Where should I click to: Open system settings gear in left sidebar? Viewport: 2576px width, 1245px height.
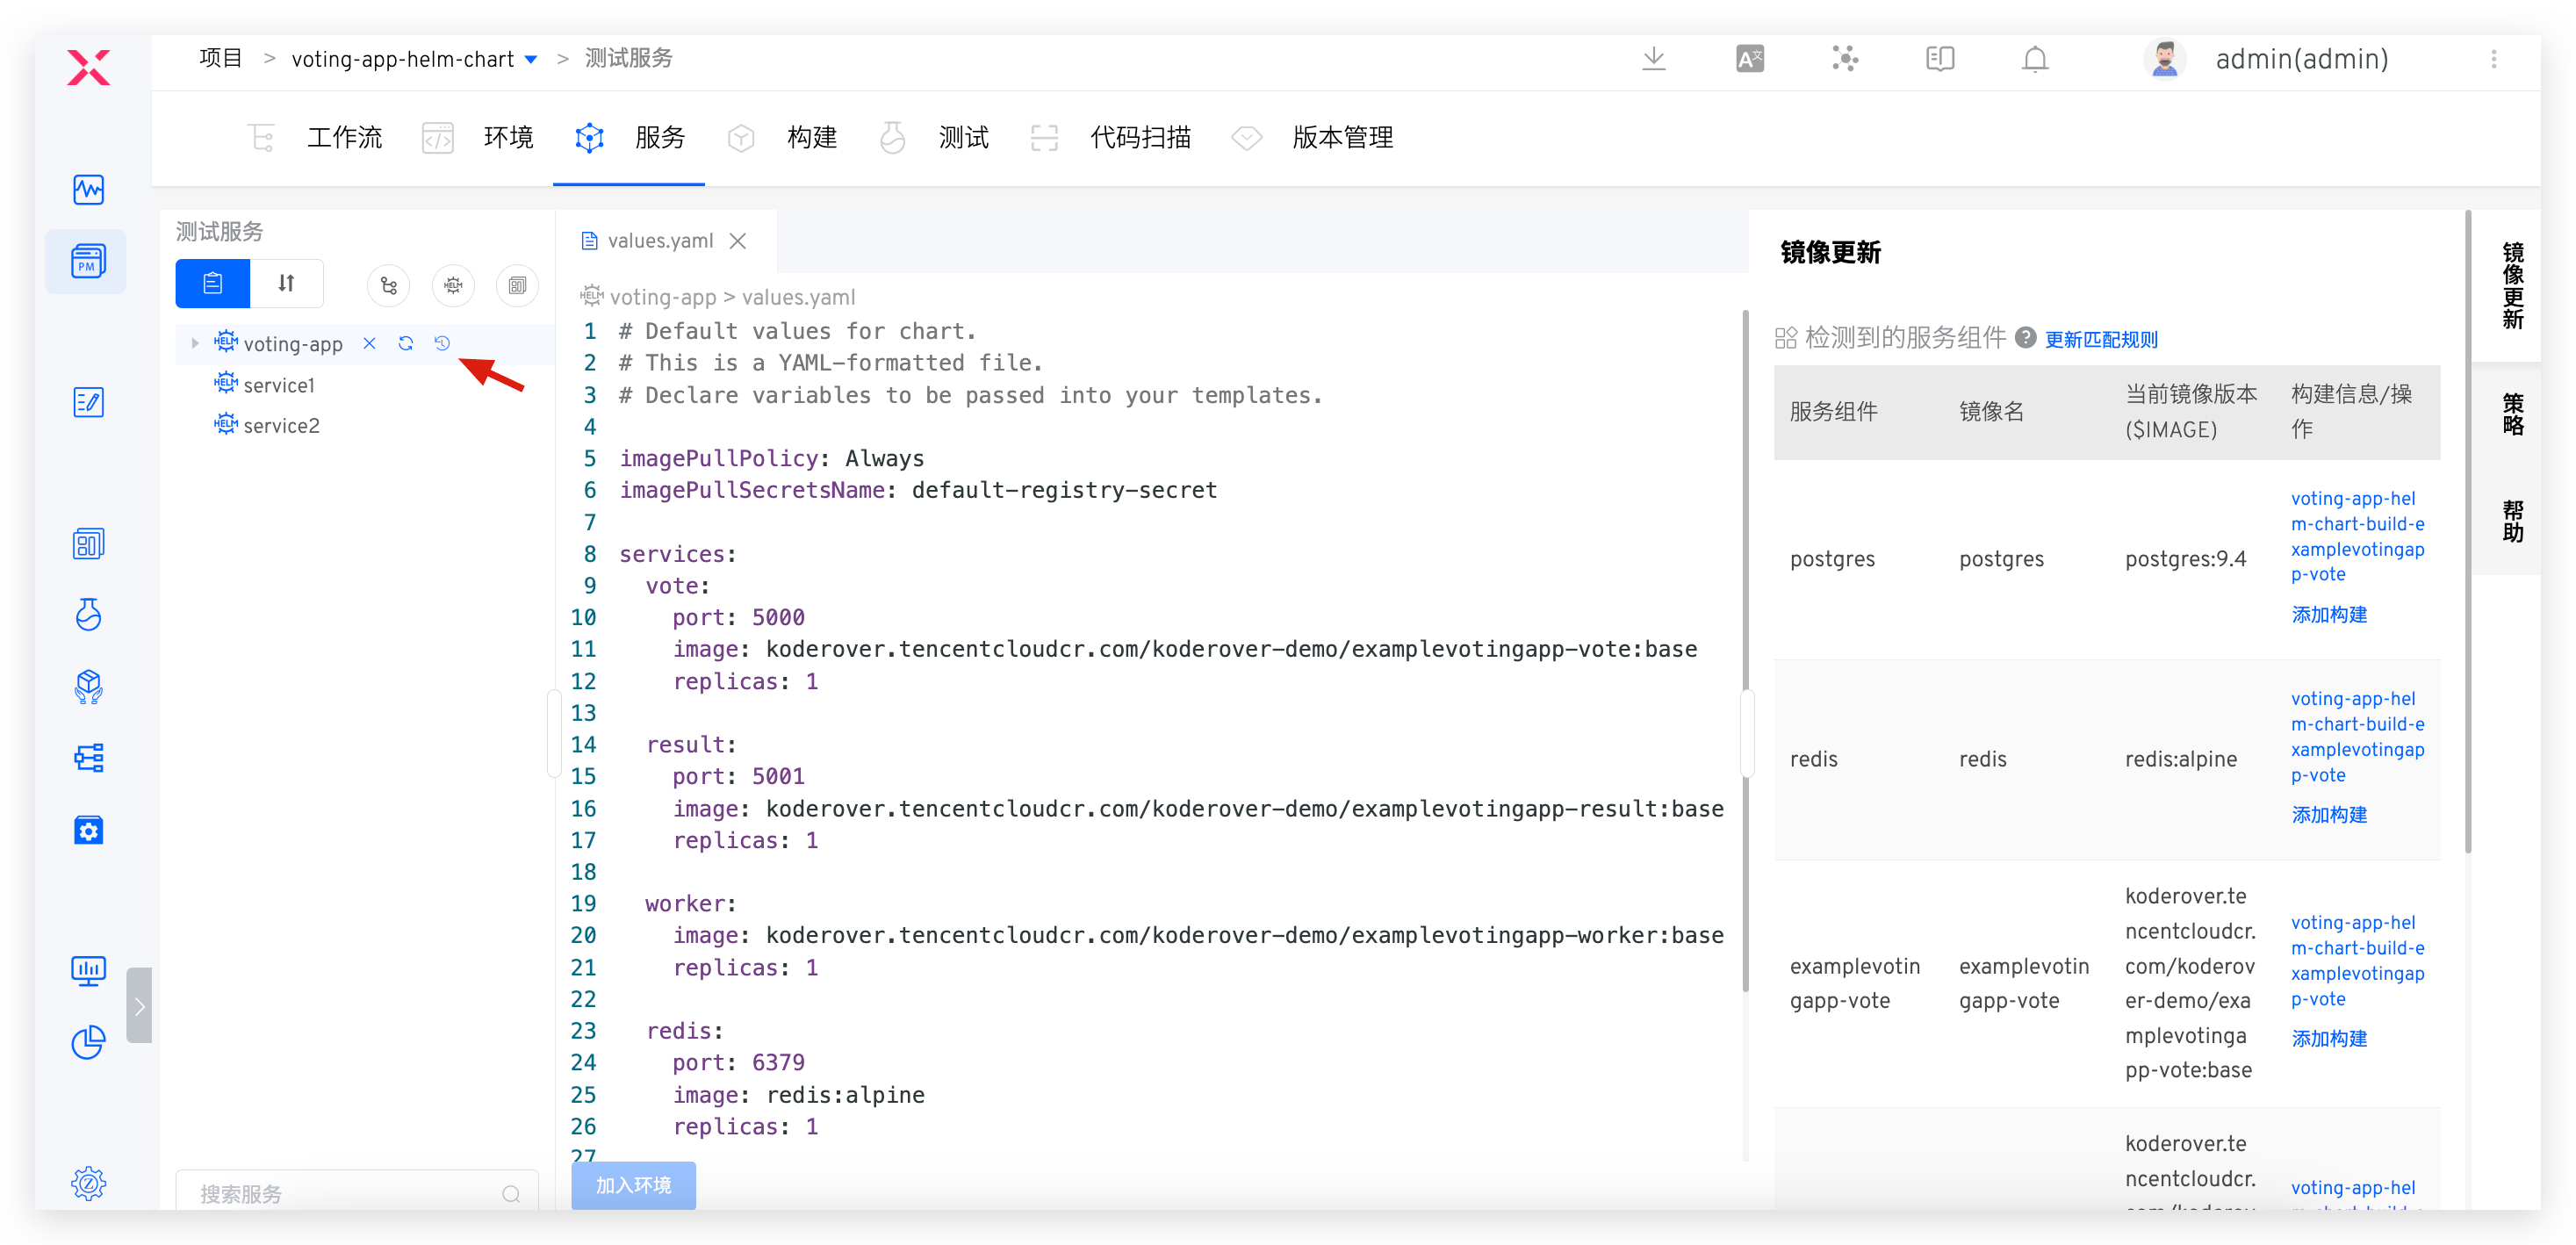coord(88,1183)
